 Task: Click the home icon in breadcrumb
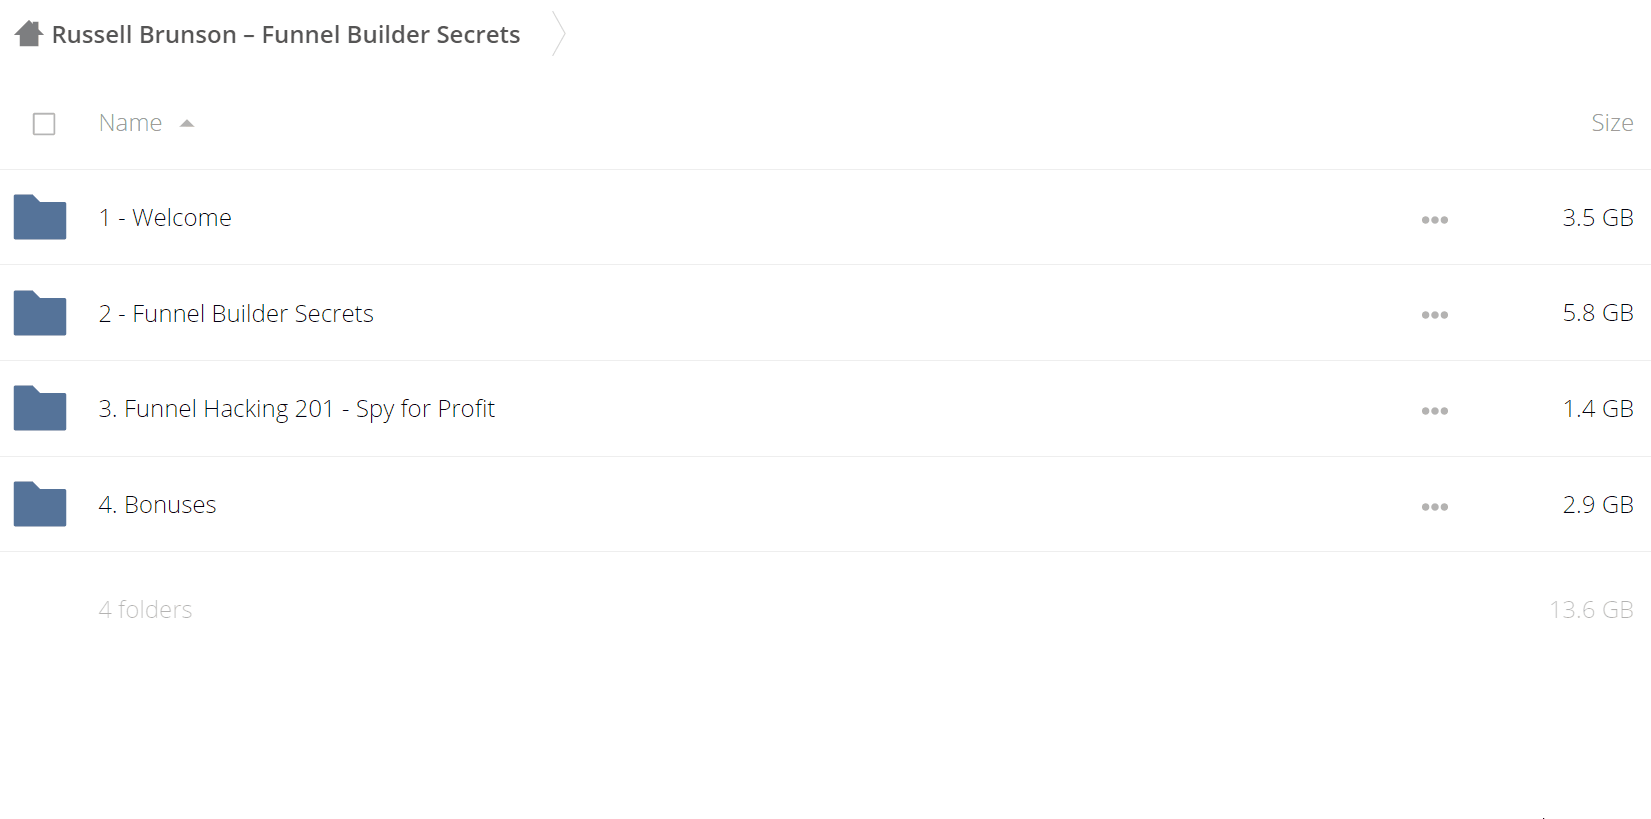pyautogui.click(x=29, y=34)
